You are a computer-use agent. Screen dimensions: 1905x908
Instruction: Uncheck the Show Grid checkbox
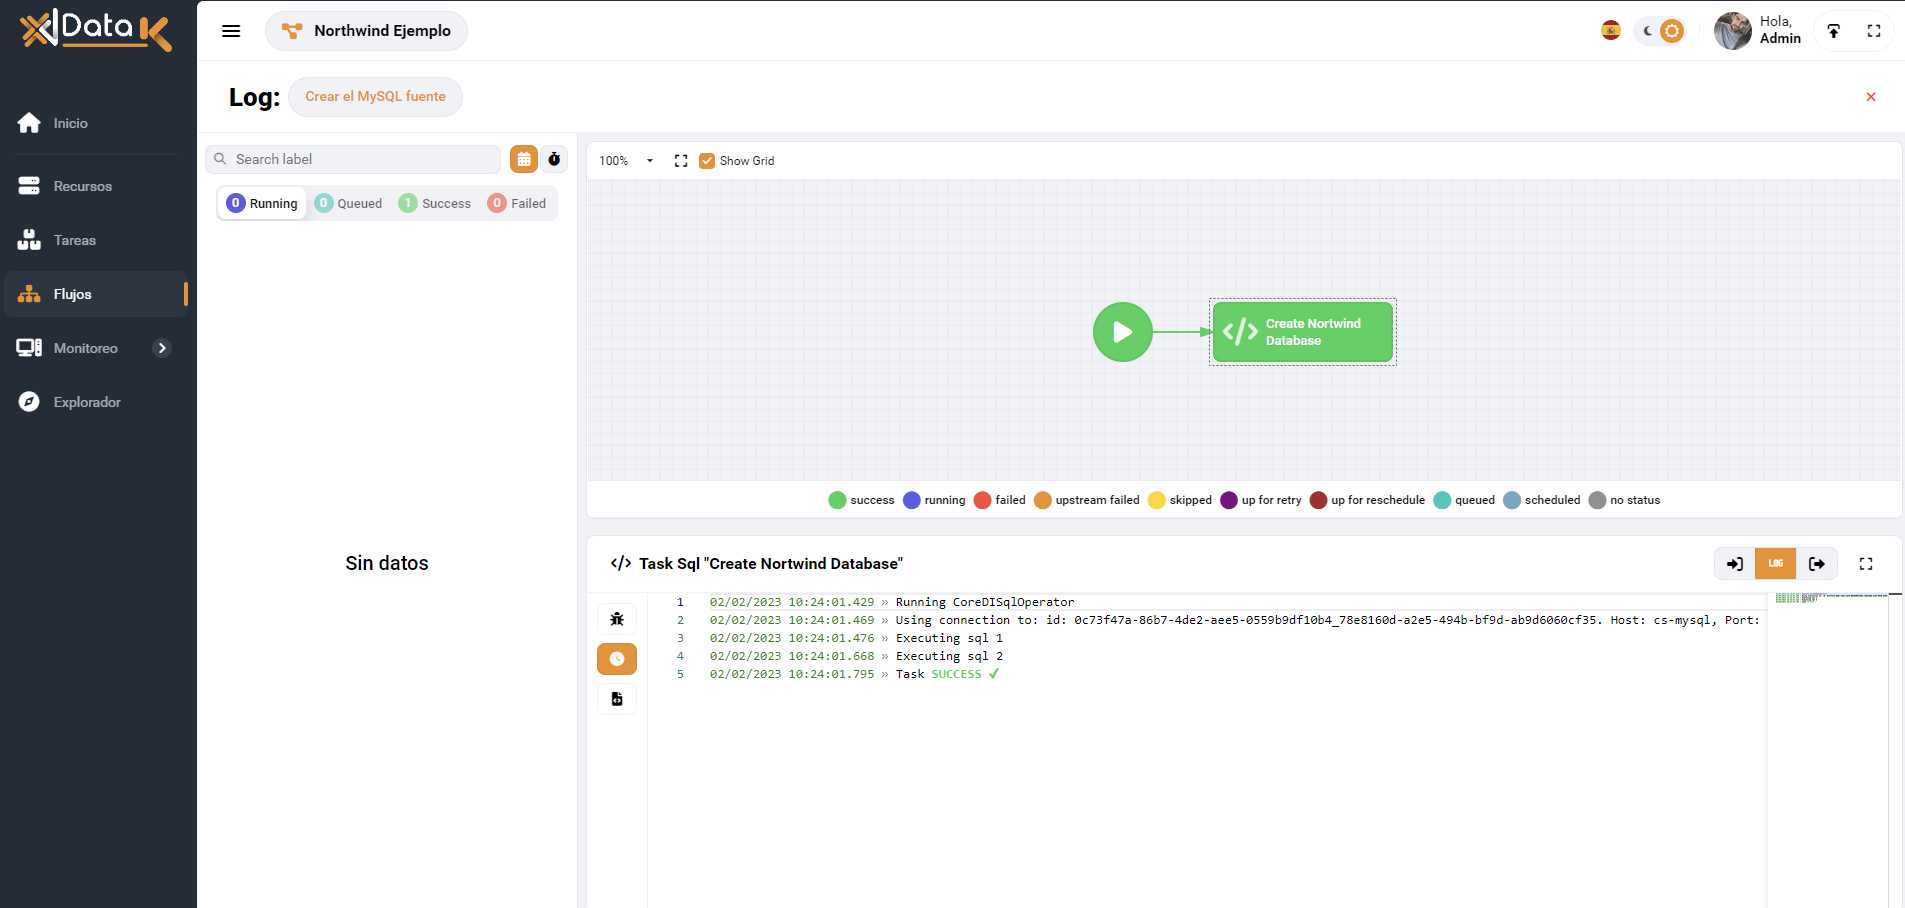pyautogui.click(x=707, y=161)
